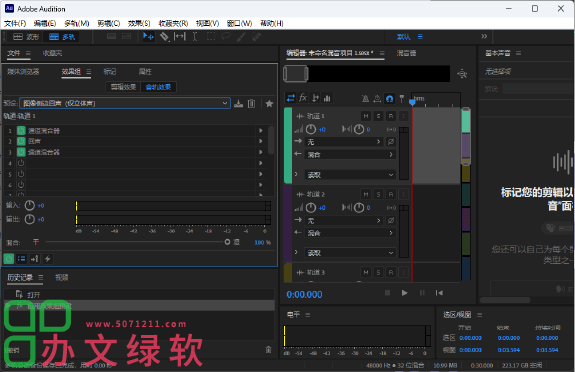Open Track 1 input dropdown (无)
The height and width of the screenshot is (372, 575).
pos(344,142)
